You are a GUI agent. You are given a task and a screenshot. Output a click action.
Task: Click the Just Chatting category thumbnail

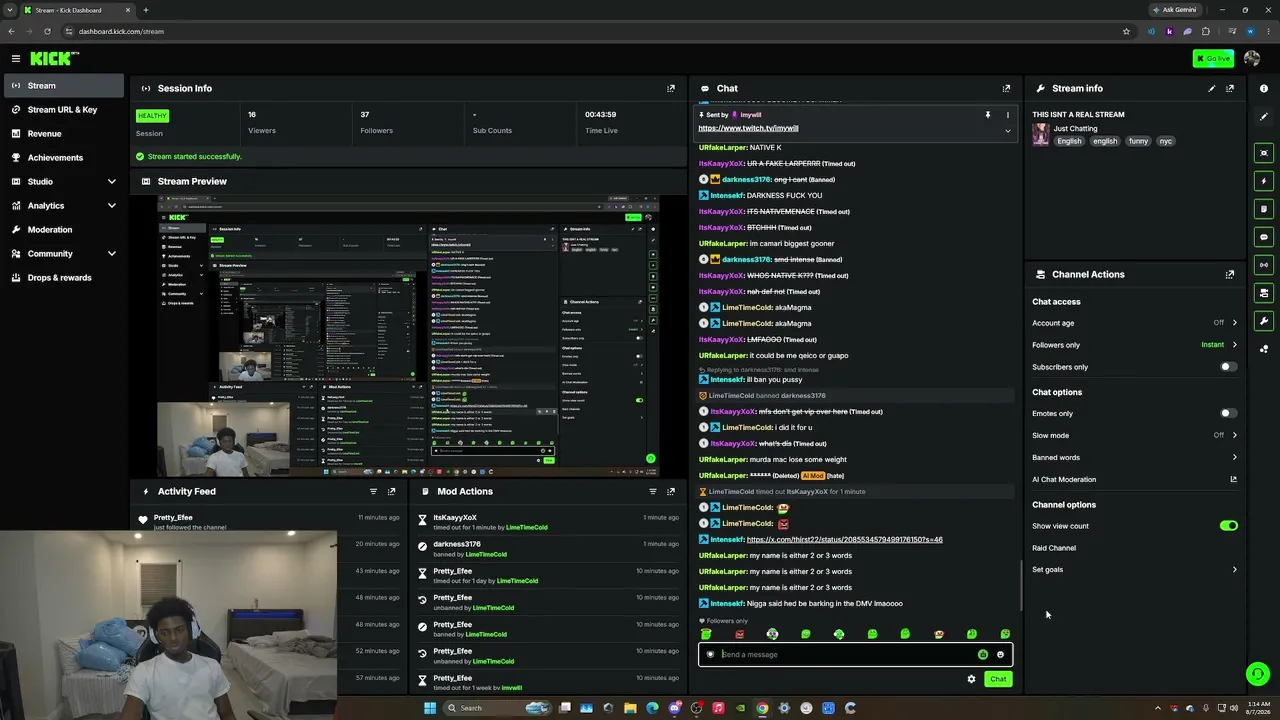[x=1041, y=135]
